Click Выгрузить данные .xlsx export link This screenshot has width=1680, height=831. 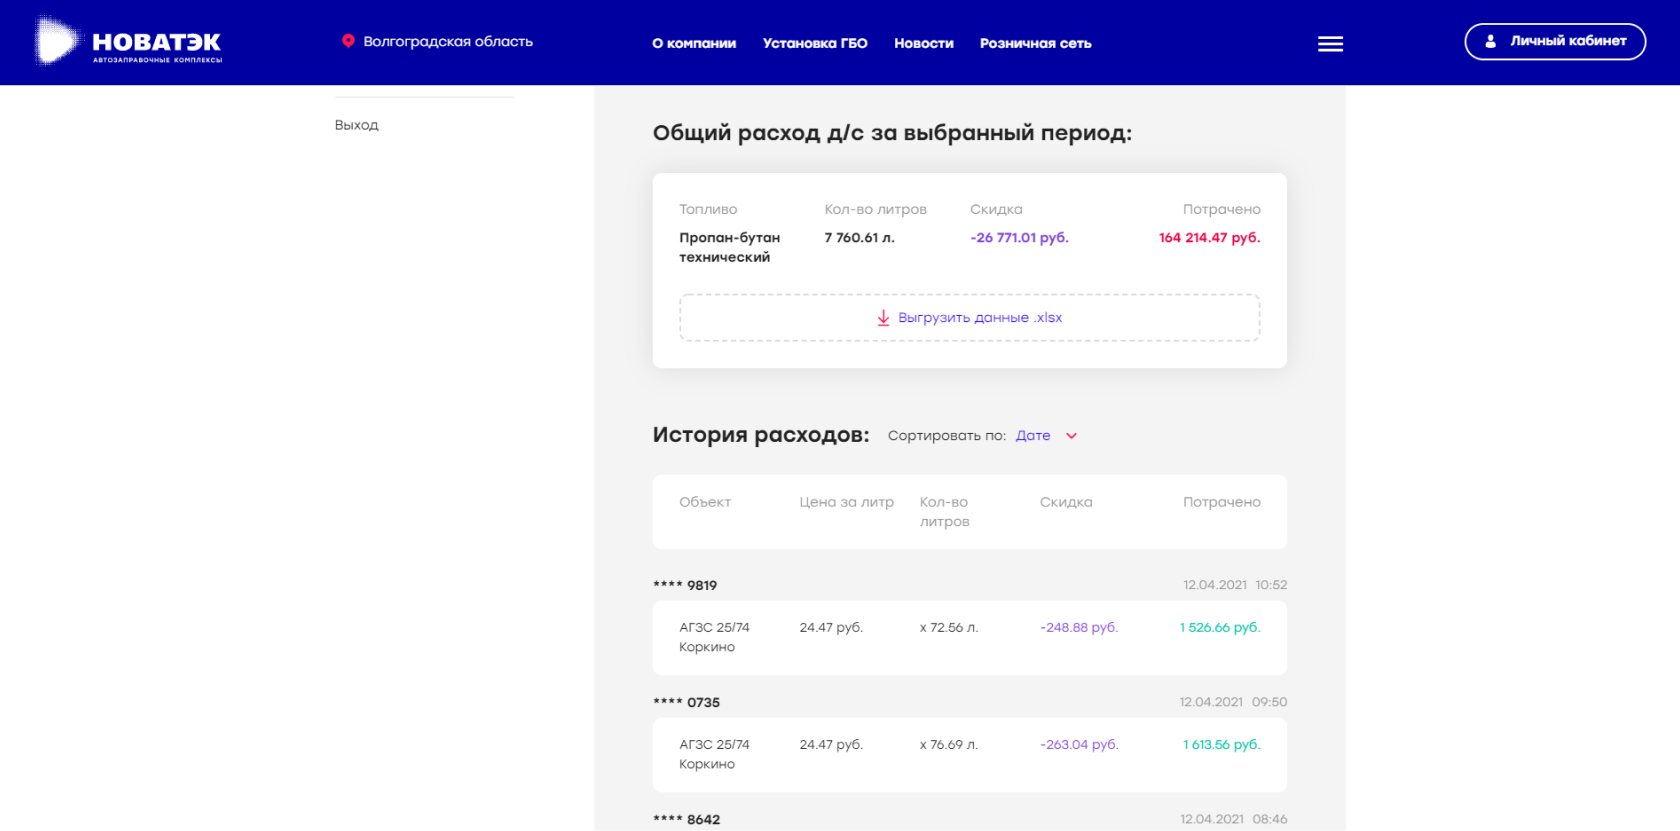[979, 318]
